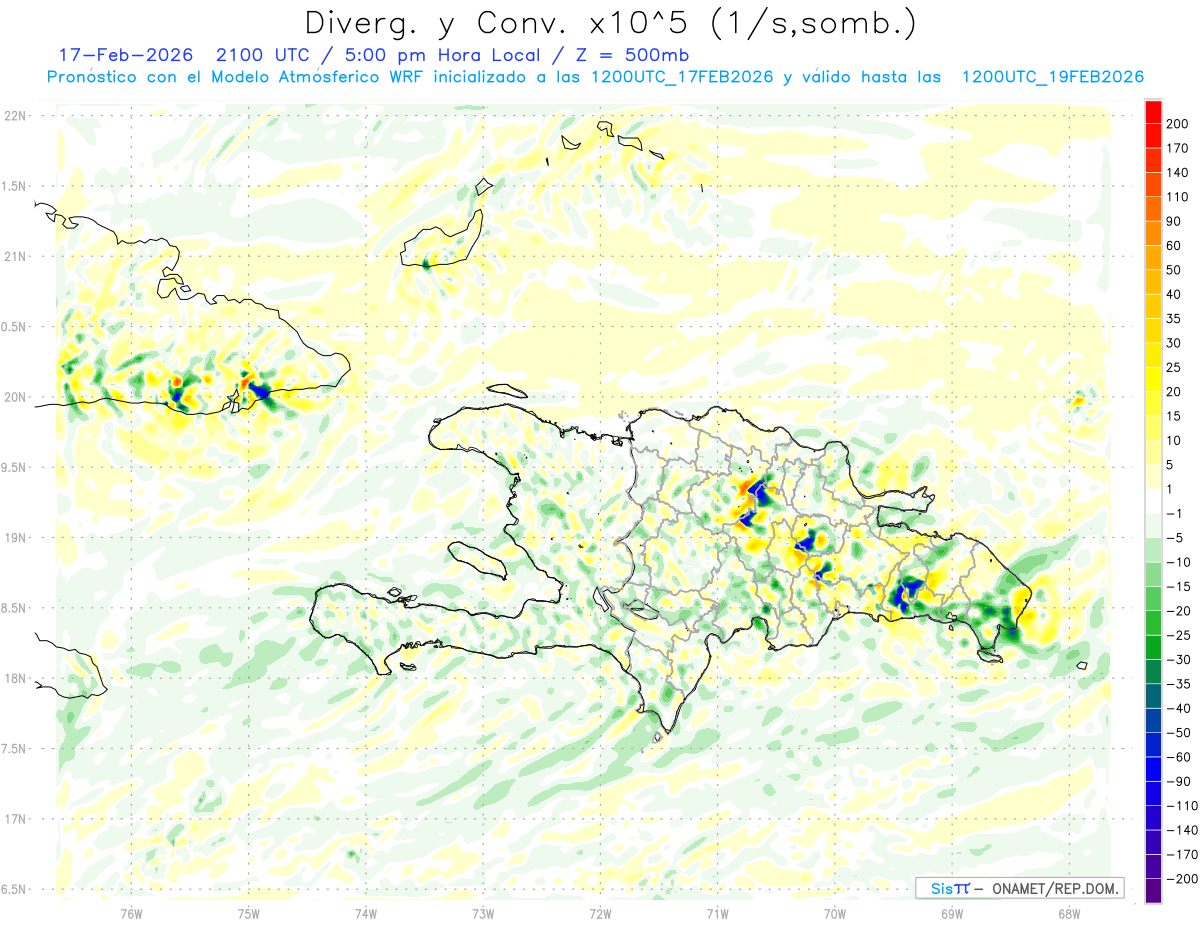The width and height of the screenshot is (1200, 927).
Task: Click the '1.5N' latitude label
Action: click(15, 186)
